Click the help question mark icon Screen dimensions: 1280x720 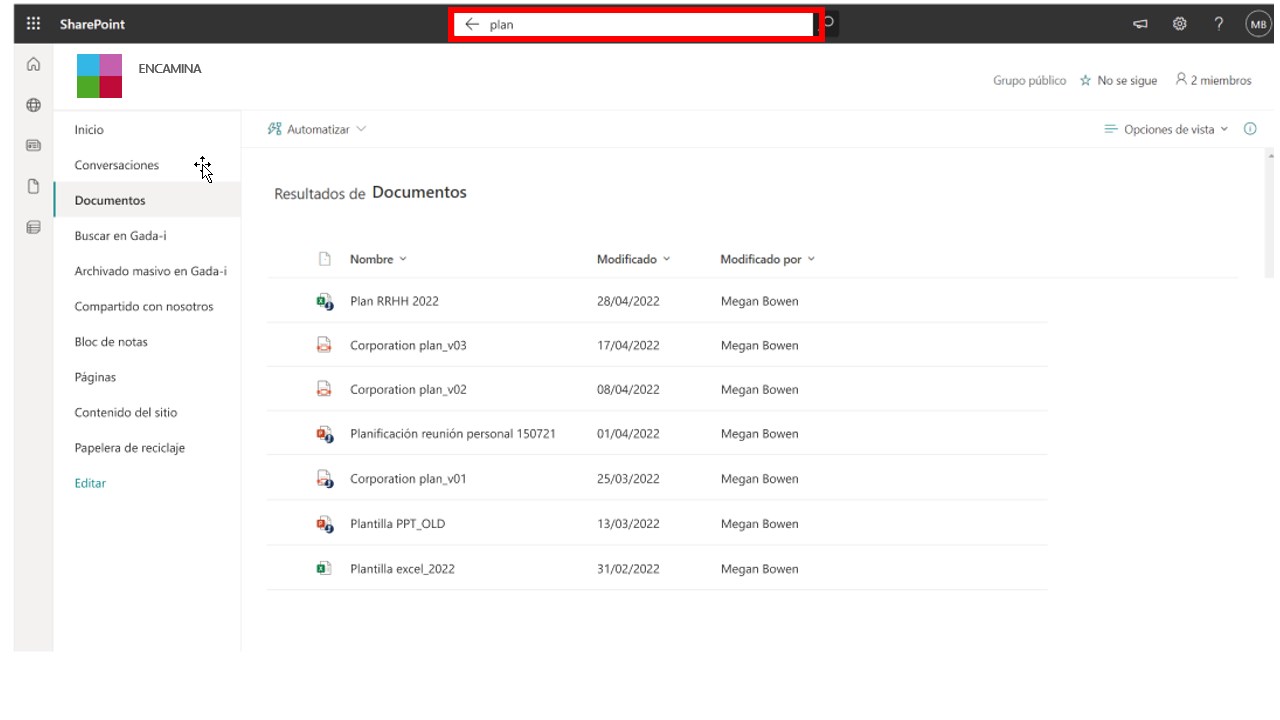1219,24
